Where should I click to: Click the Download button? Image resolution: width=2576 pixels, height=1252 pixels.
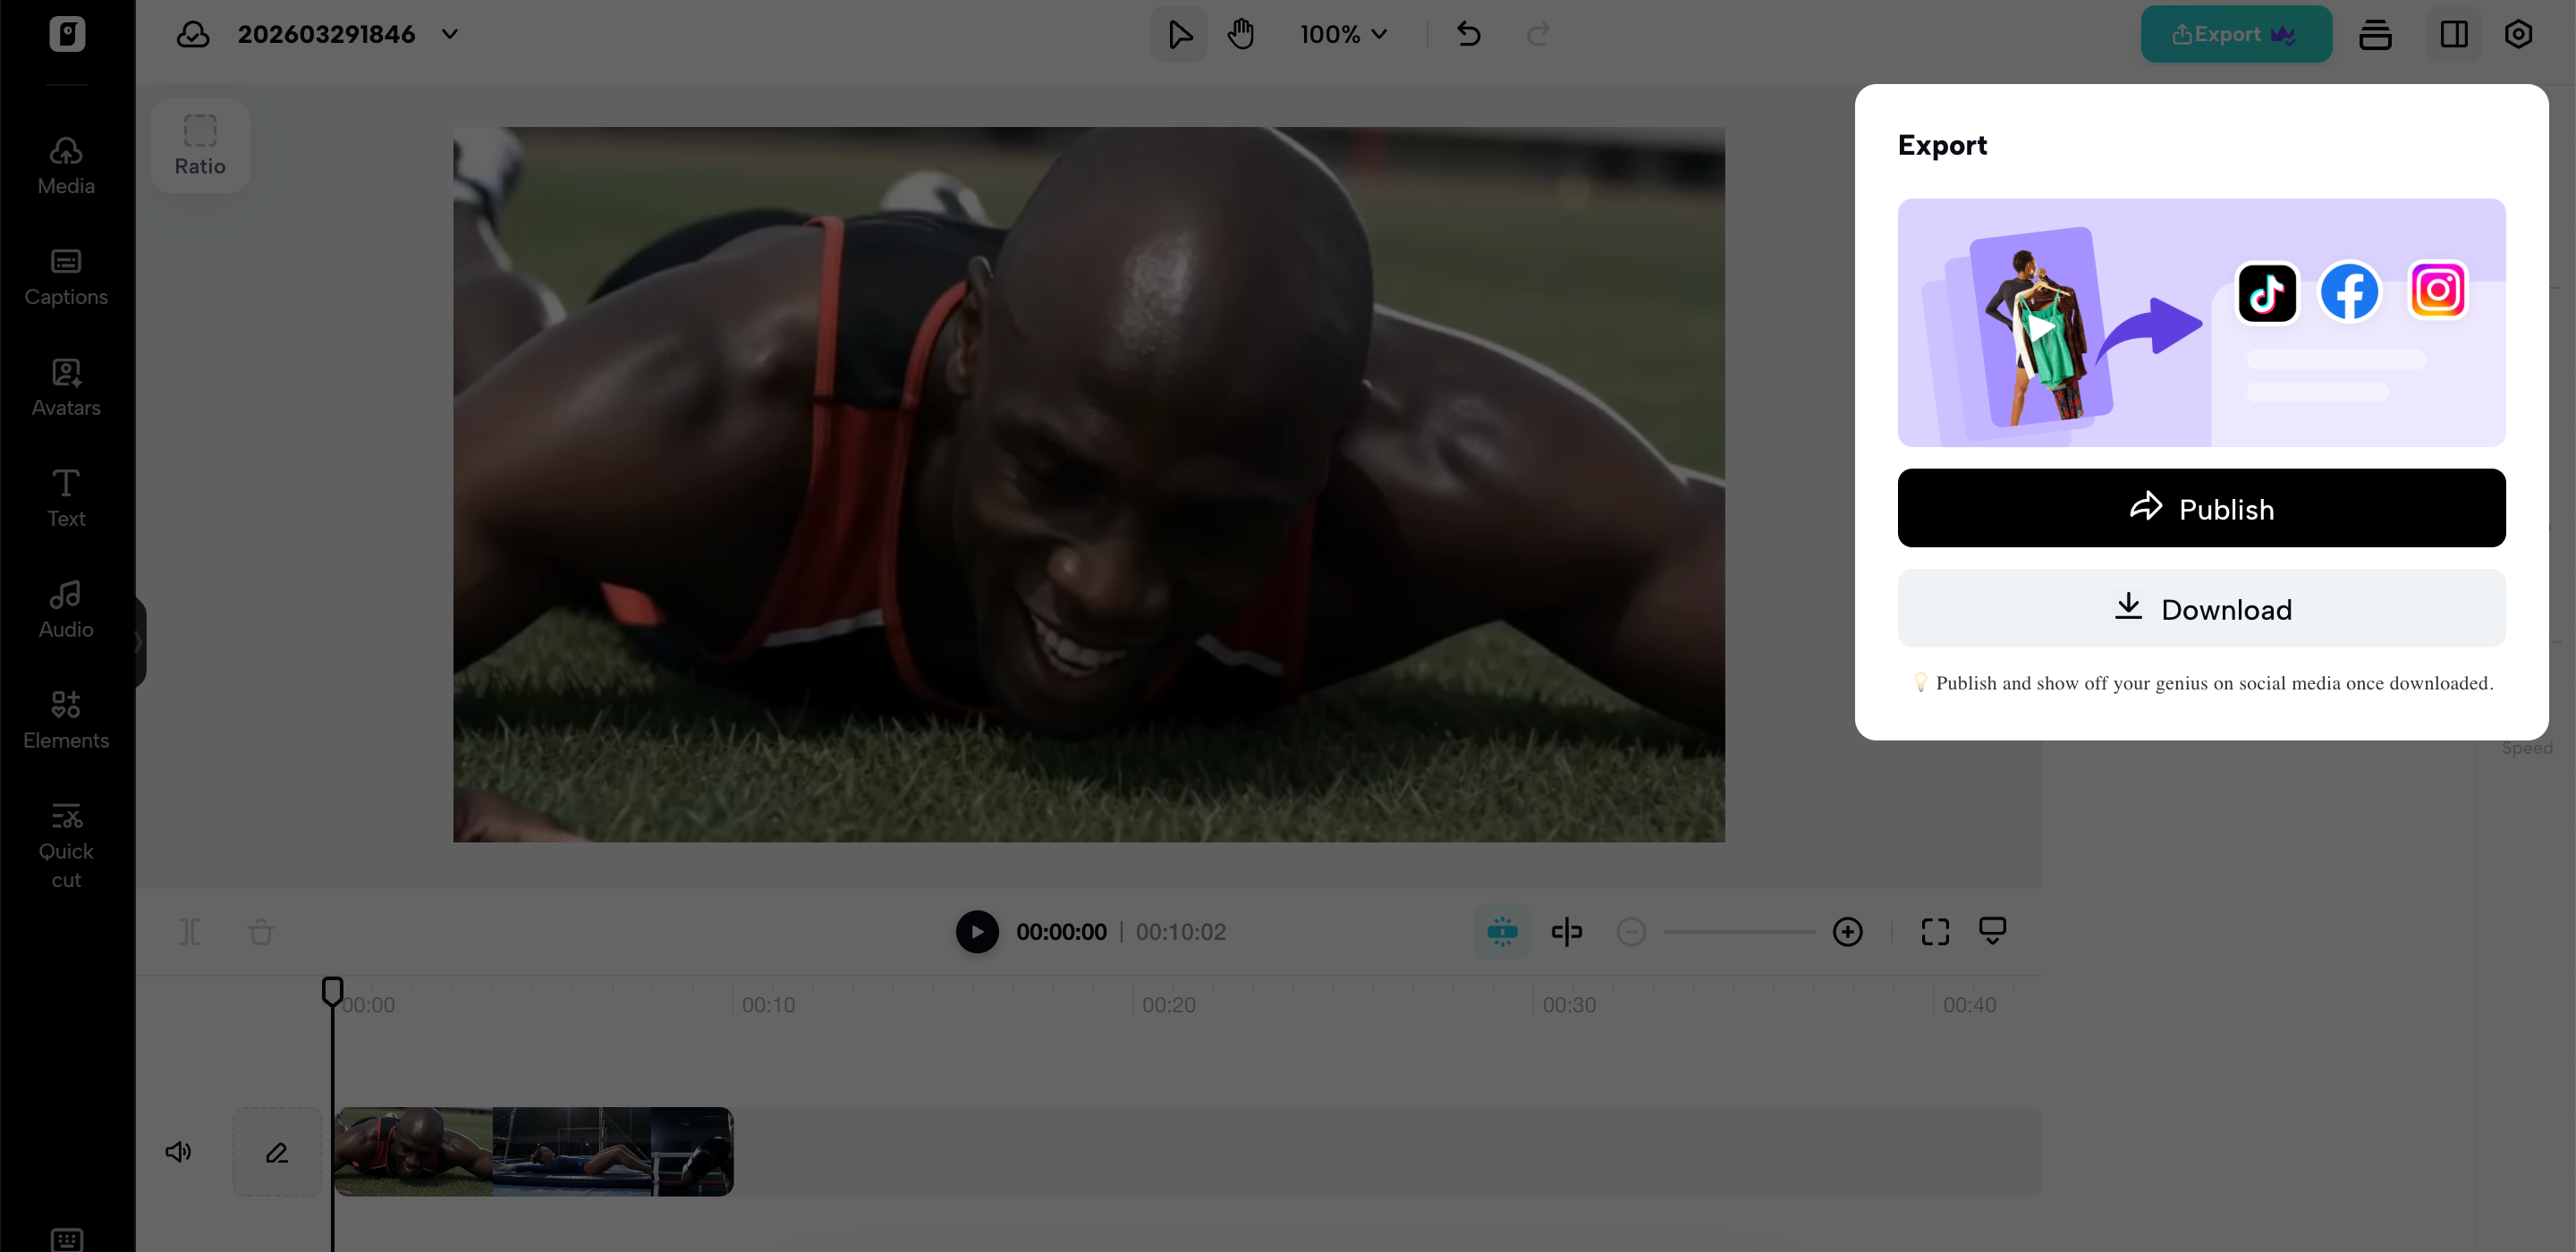pyautogui.click(x=2201, y=608)
